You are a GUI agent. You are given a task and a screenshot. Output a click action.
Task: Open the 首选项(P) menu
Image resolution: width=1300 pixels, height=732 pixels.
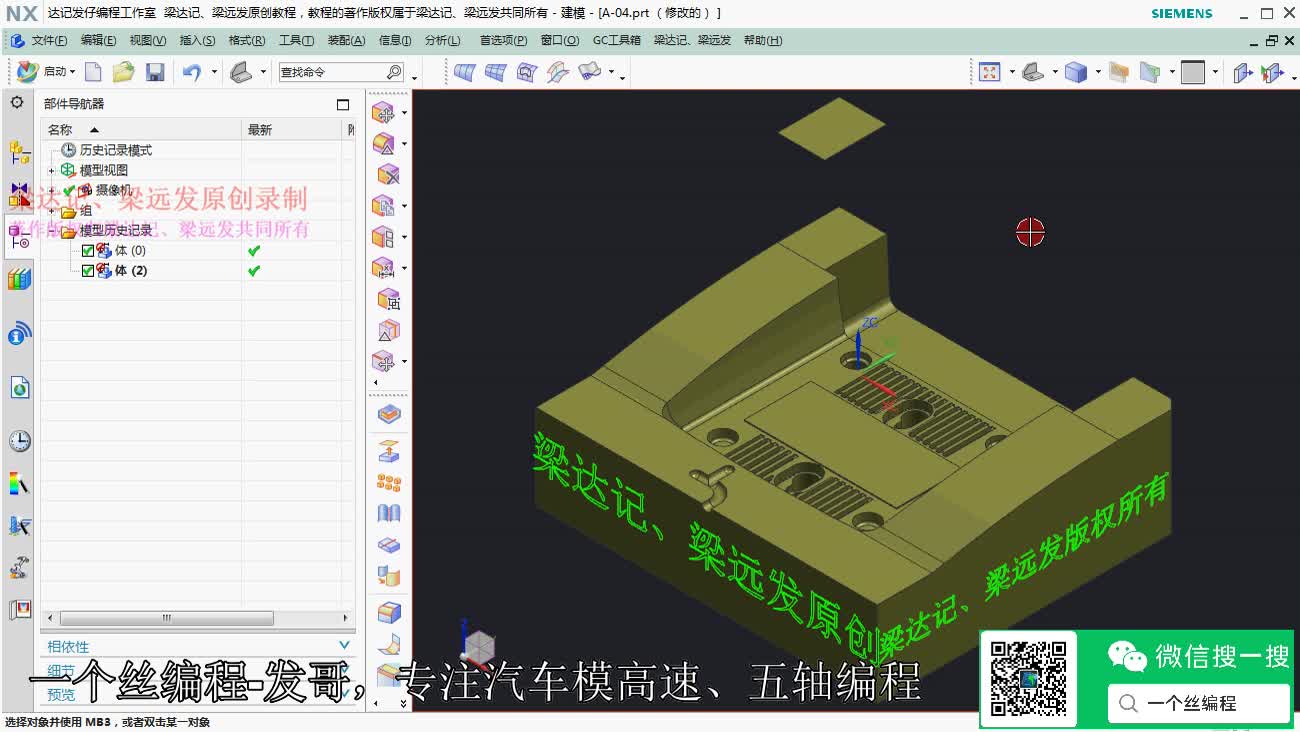[x=503, y=41]
